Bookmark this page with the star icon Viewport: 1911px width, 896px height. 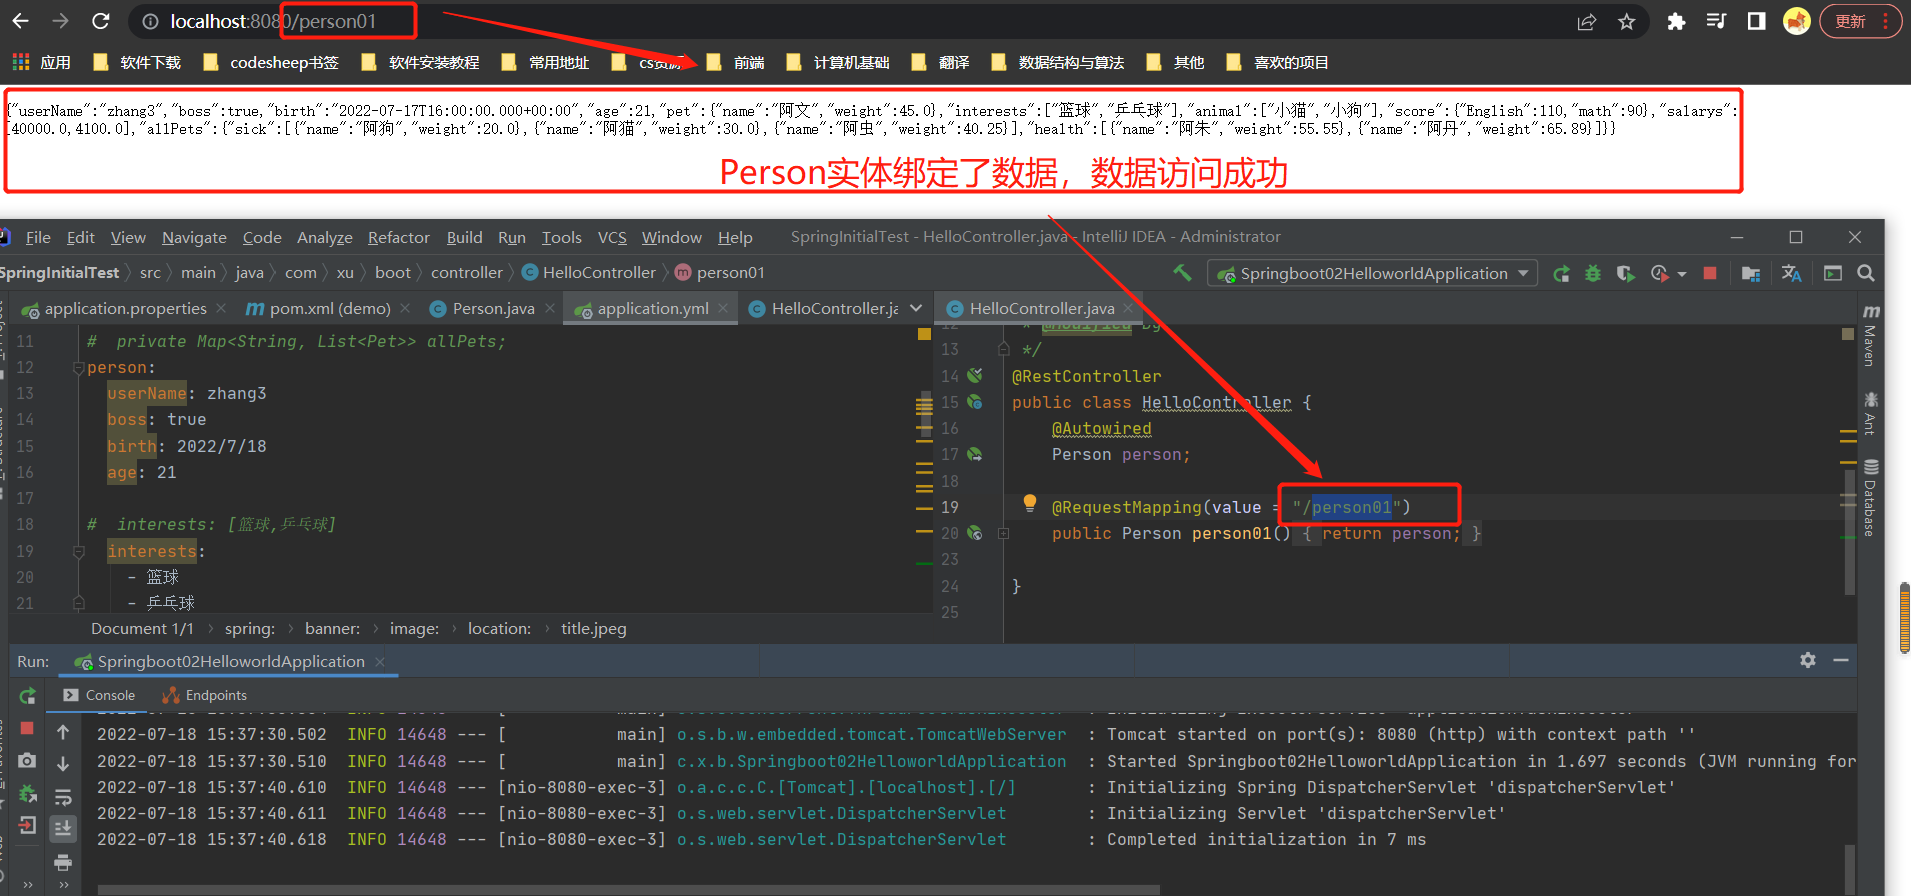click(1627, 22)
